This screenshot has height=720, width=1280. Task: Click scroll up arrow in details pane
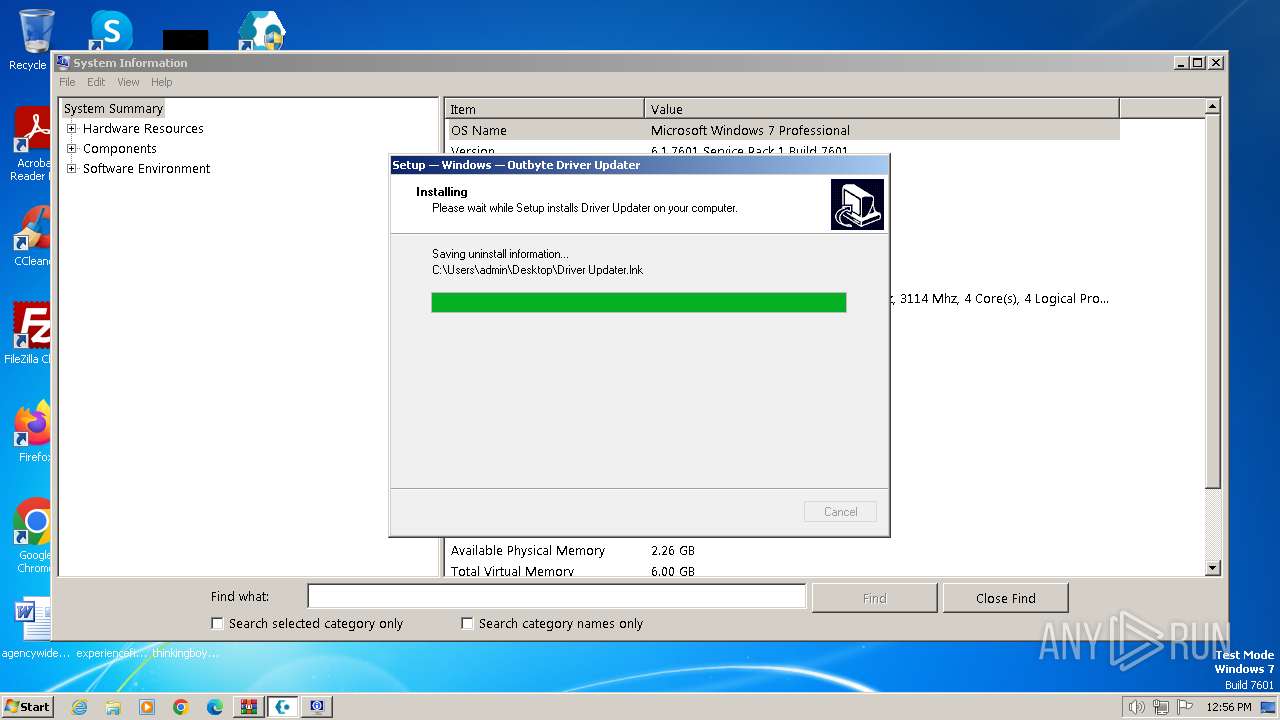1213,106
